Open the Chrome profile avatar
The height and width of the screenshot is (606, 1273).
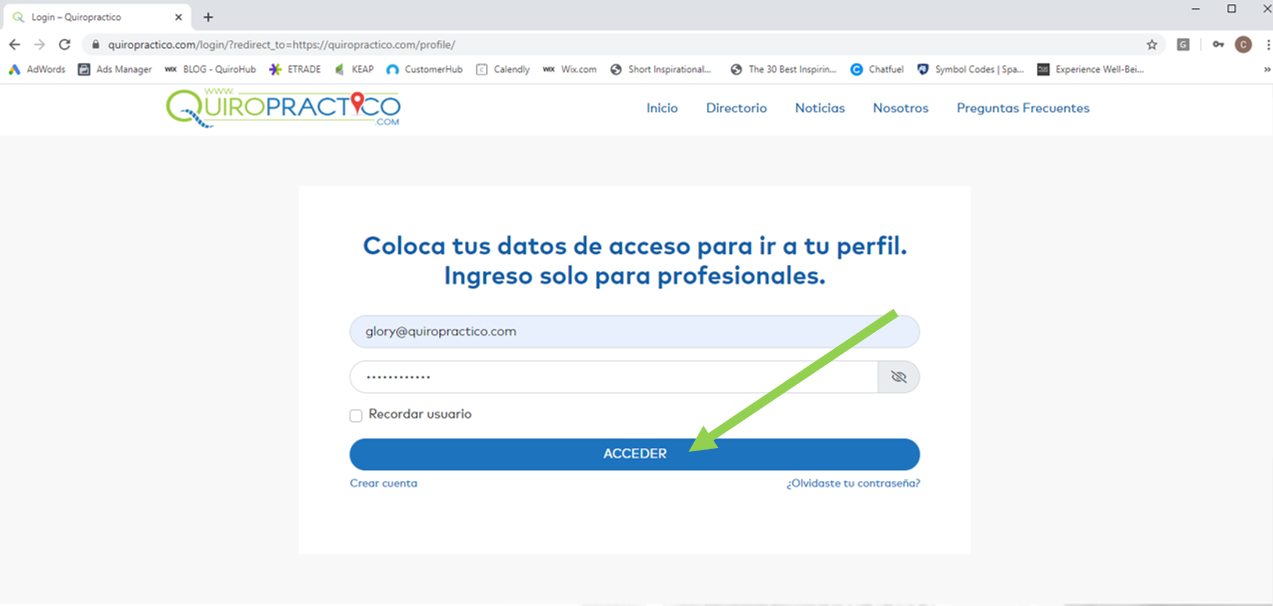pyautogui.click(x=1243, y=45)
